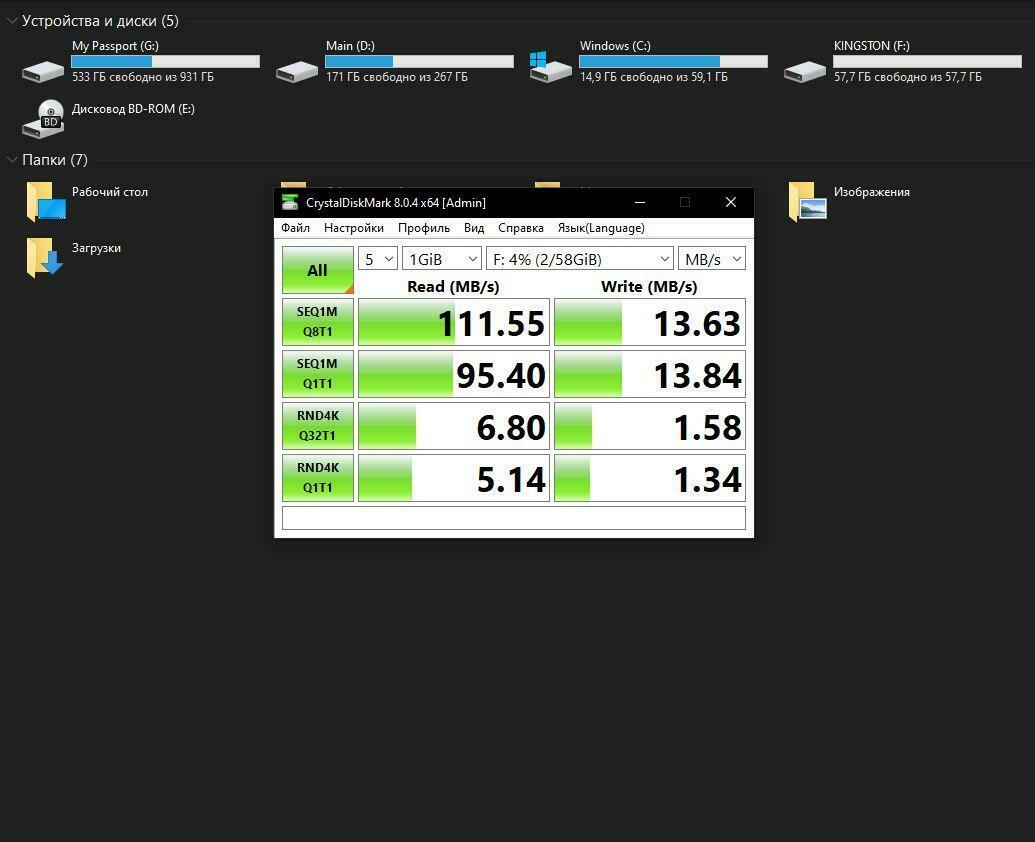Image resolution: width=1035 pixels, height=842 pixels.
Task: Open the MB/s unit dropdown
Action: (x=712, y=259)
